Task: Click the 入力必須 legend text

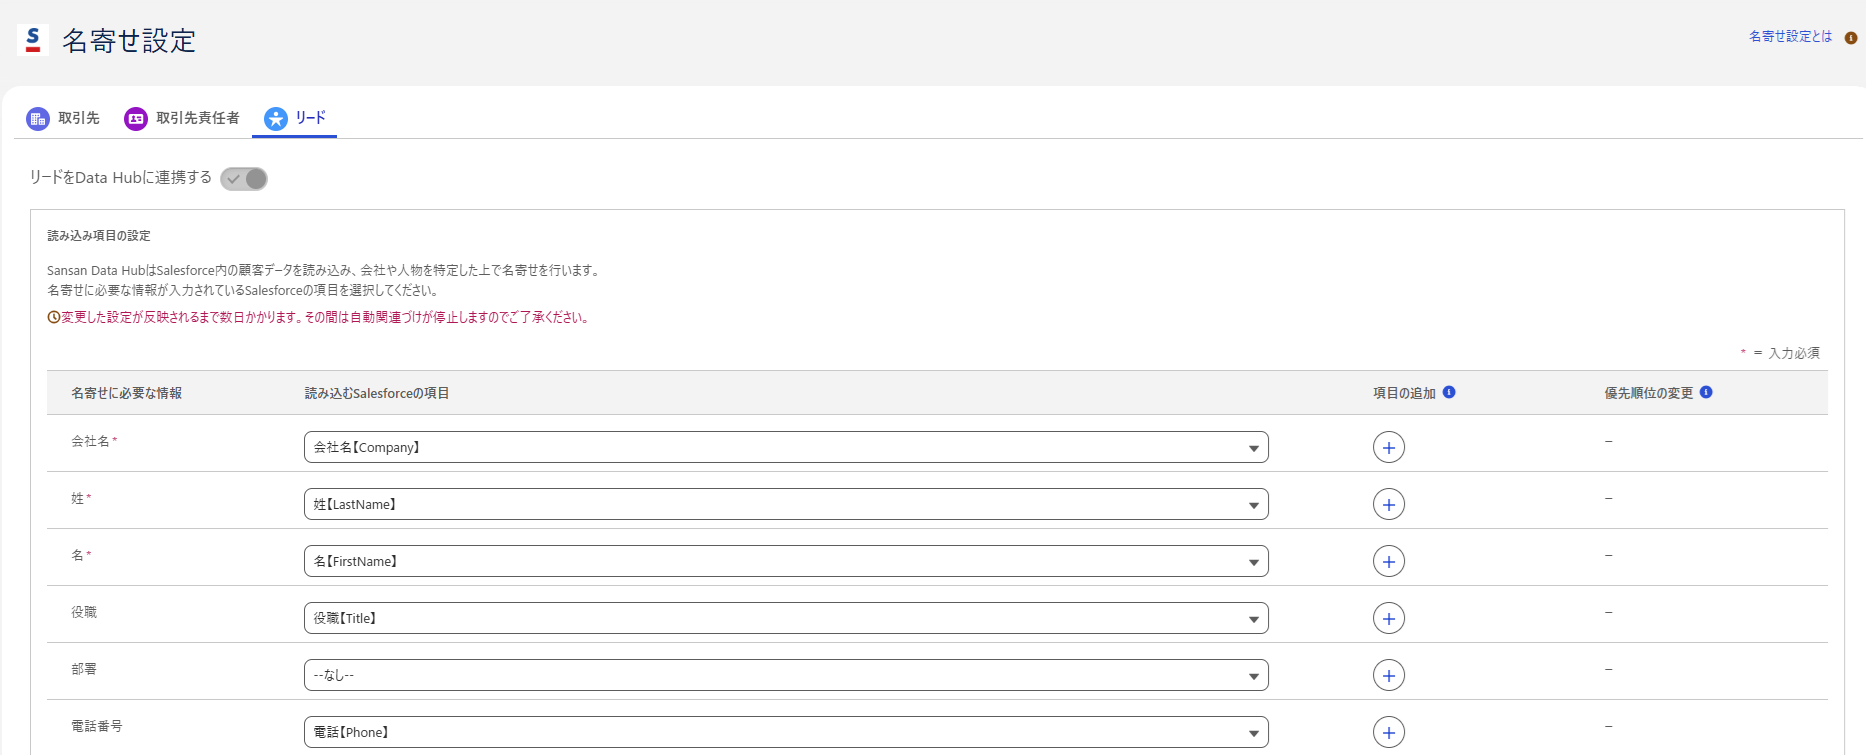Action: [x=1794, y=353]
